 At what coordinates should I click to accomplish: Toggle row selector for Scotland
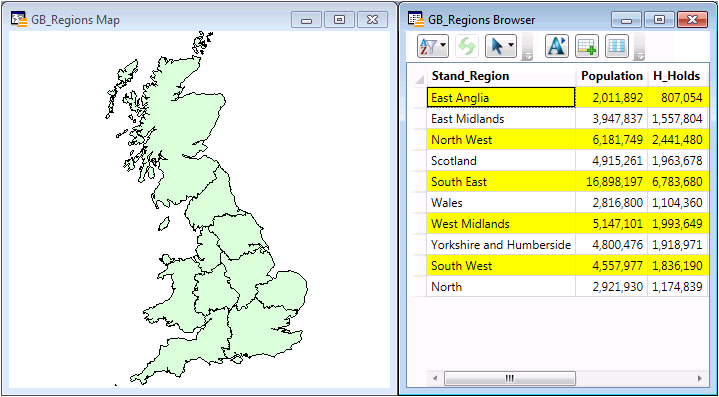coord(420,161)
